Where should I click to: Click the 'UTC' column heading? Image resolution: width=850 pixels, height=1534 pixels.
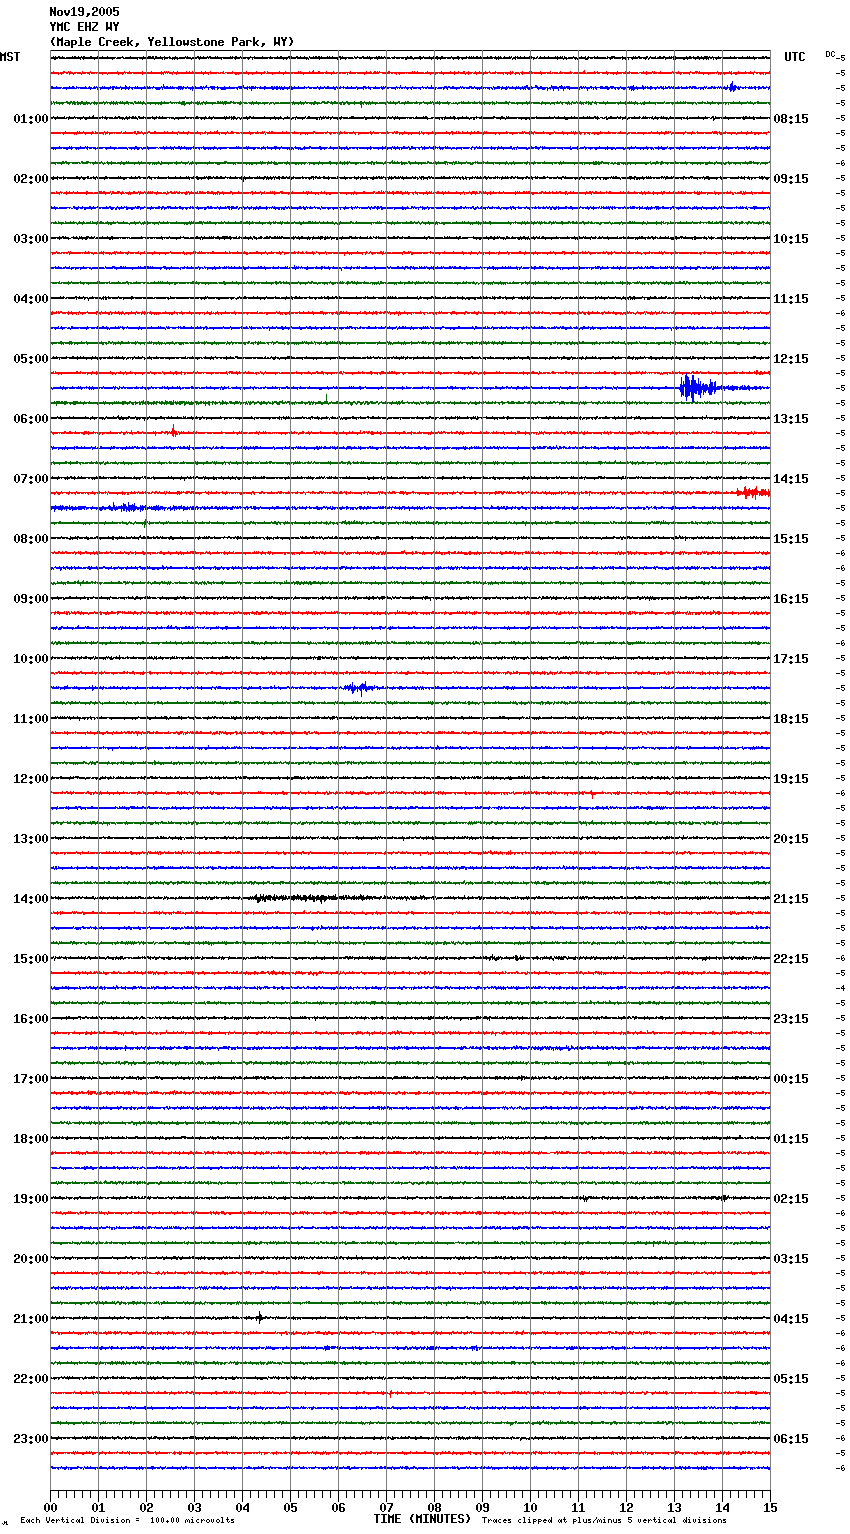point(795,57)
